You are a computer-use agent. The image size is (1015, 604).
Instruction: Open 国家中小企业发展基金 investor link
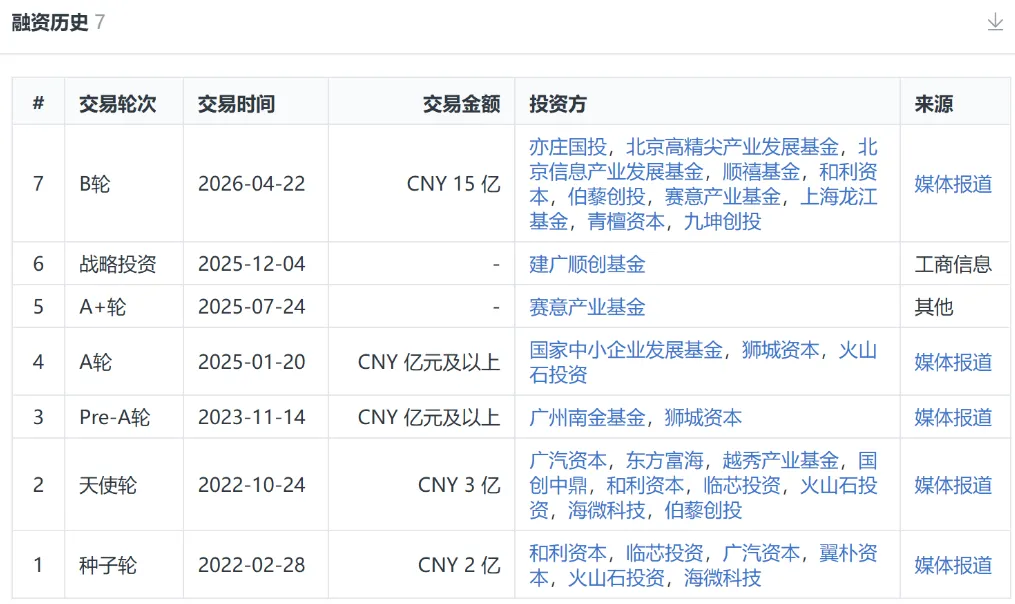(x=626, y=350)
